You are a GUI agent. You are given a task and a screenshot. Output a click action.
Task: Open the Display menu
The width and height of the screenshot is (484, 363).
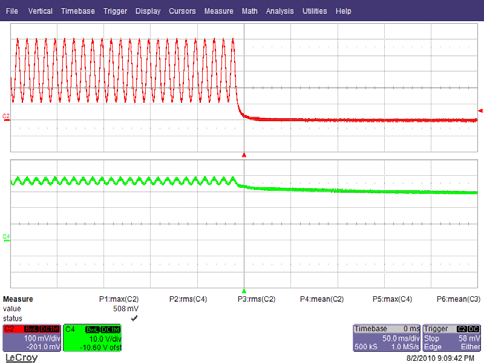(x=148, y=11)
